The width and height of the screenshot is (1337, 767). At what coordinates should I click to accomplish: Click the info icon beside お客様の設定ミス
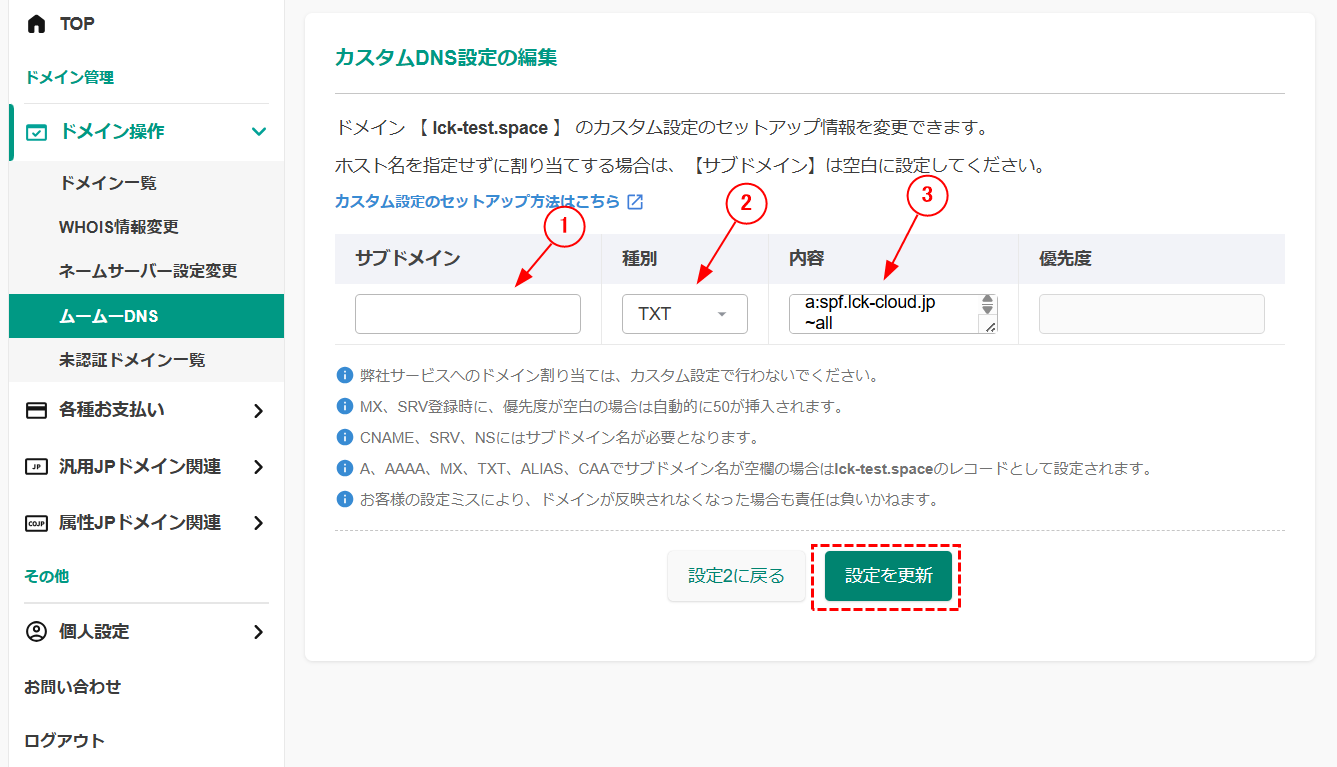345,499
